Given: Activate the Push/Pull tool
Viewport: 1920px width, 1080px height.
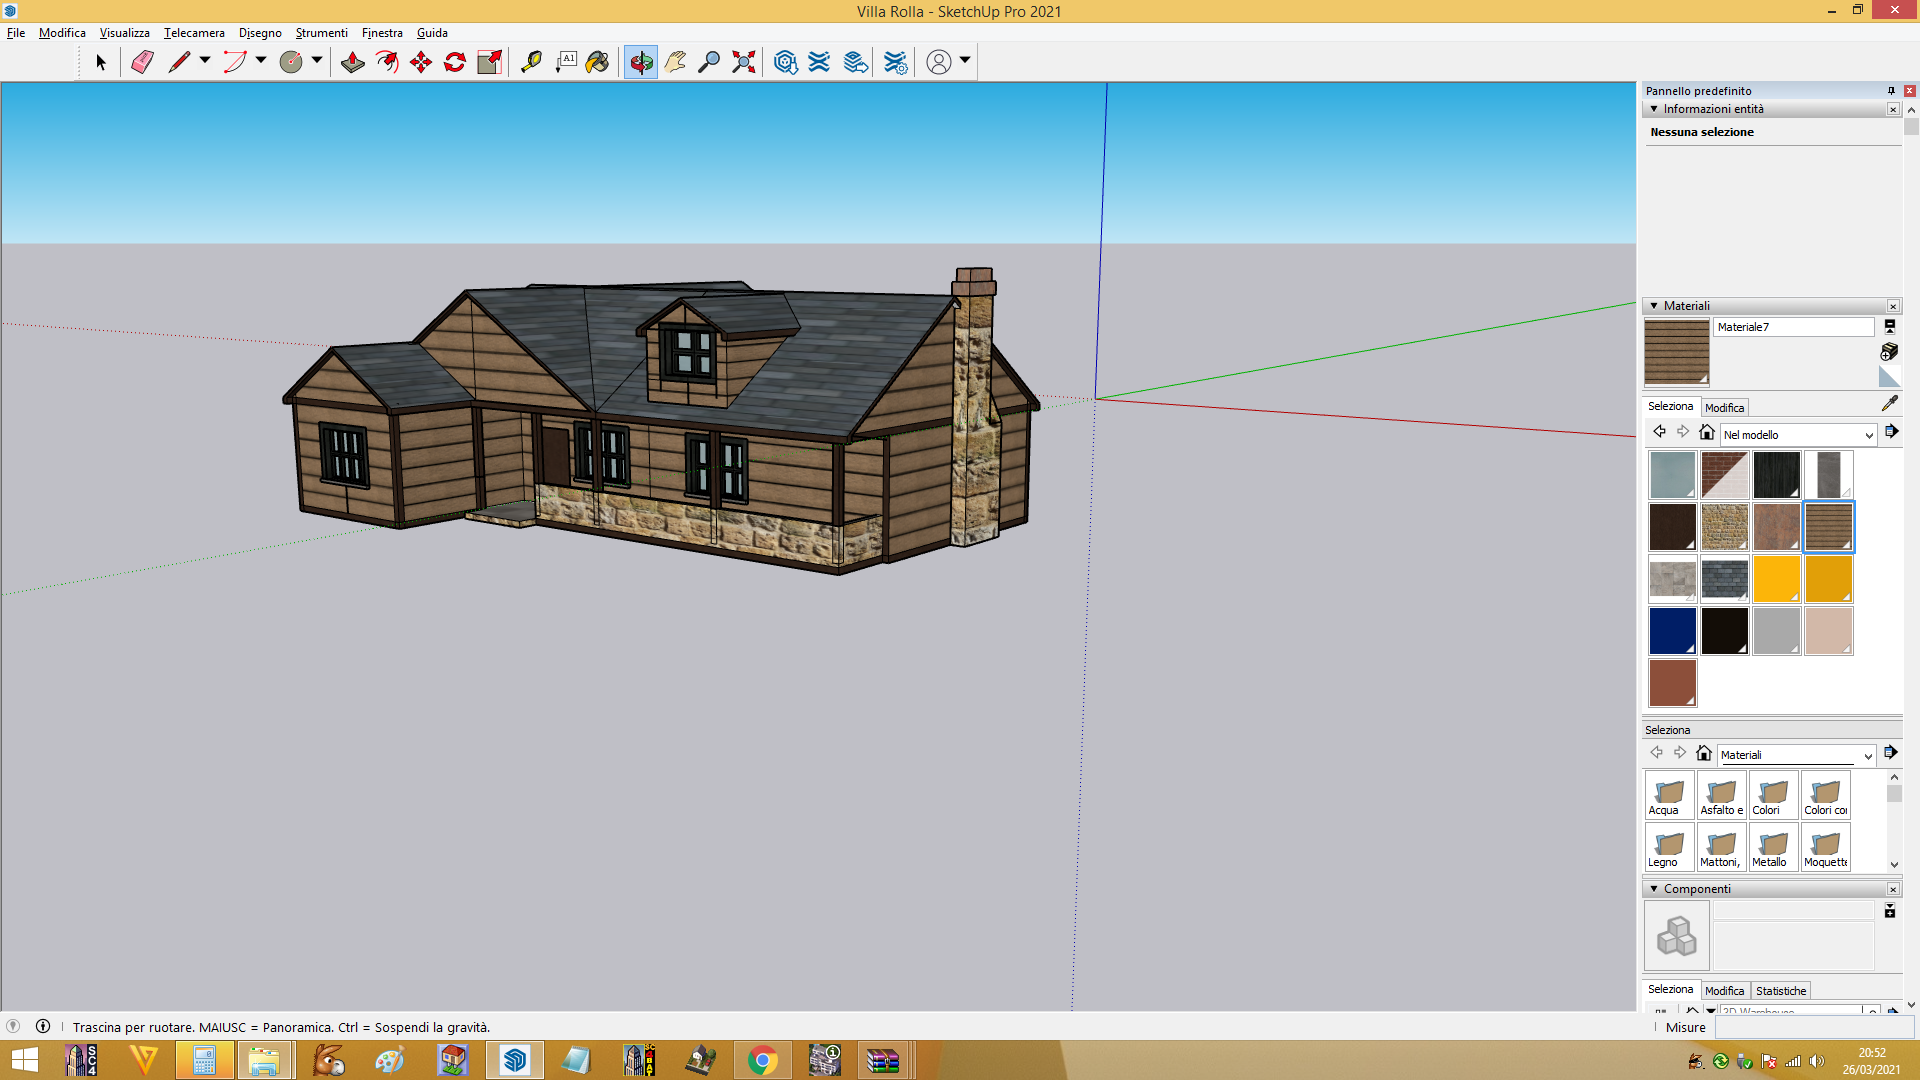Looking at the screenshot, I should coord(352,62).
